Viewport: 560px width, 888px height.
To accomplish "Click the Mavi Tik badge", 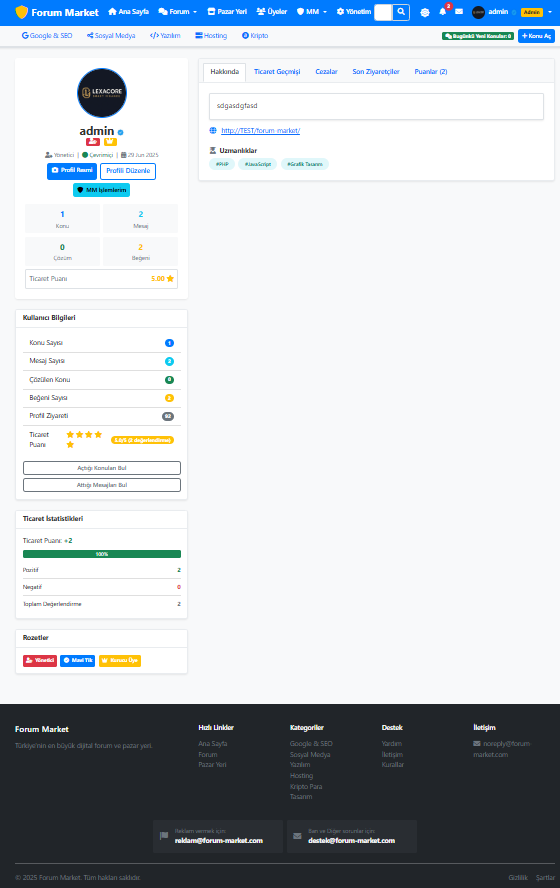I will point(78,660).
